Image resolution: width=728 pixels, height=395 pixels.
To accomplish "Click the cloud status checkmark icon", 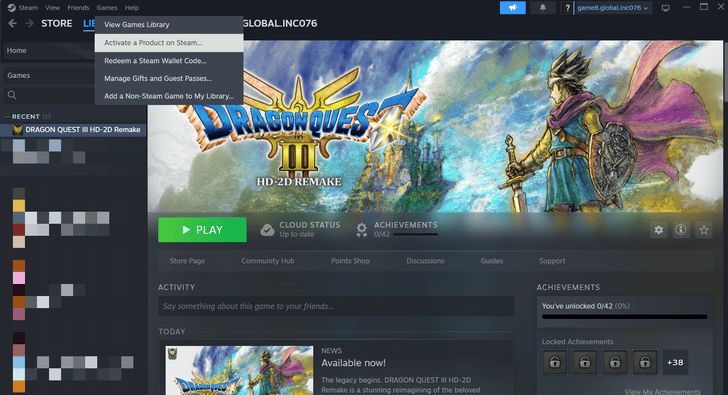I will coord(267,230).
